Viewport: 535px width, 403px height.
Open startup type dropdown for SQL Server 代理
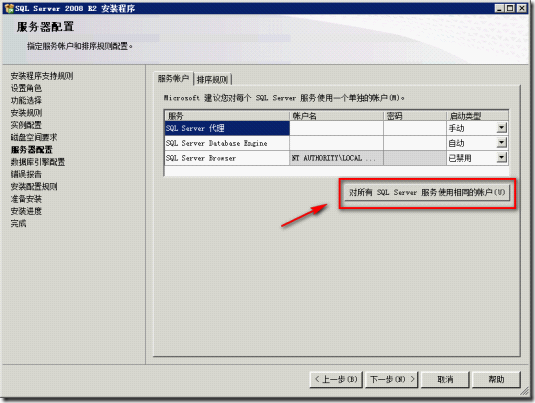tap(501, 128)
